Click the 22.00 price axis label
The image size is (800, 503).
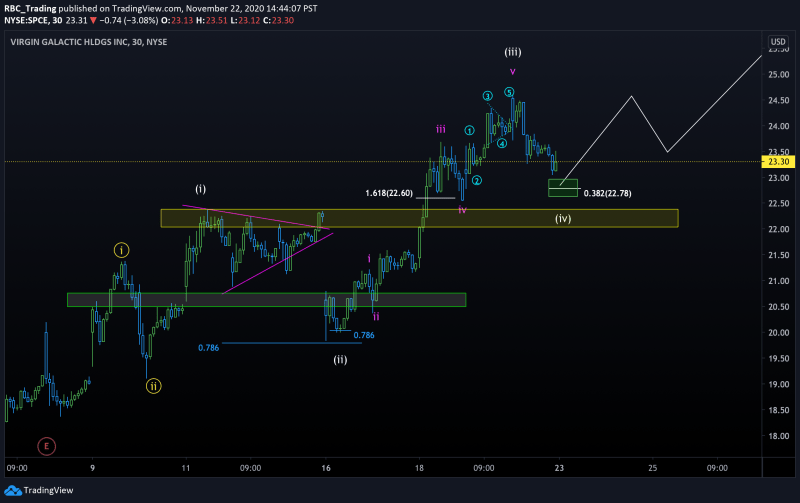(779, 230)
